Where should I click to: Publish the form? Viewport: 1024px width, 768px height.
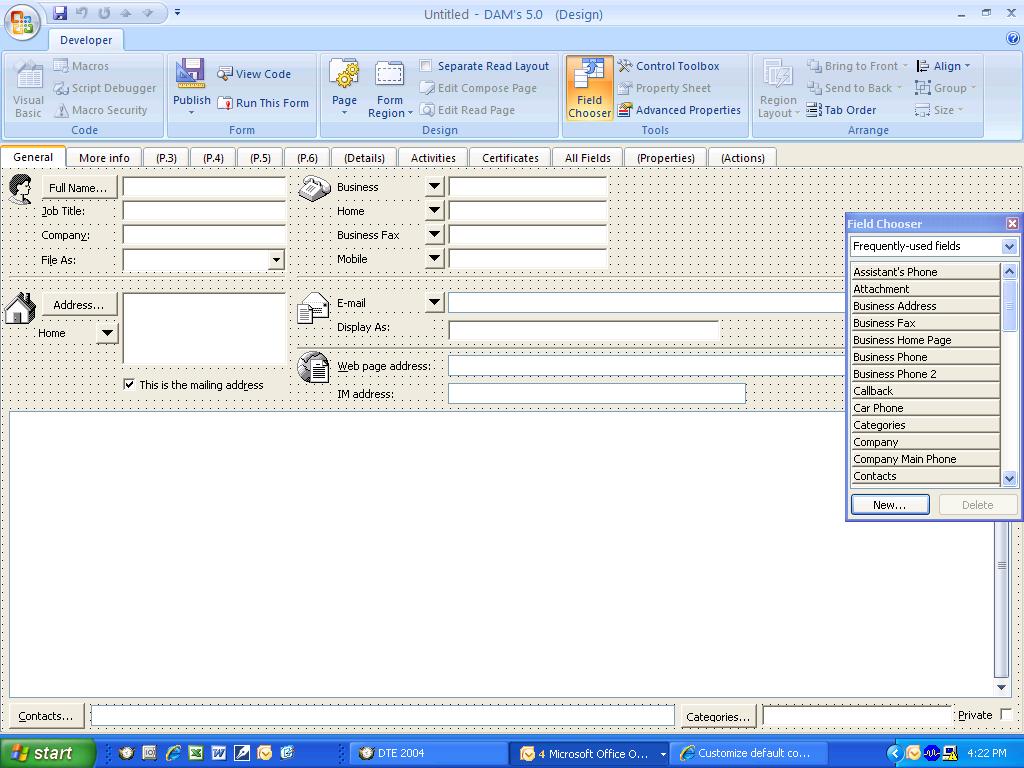pos(191,88)
